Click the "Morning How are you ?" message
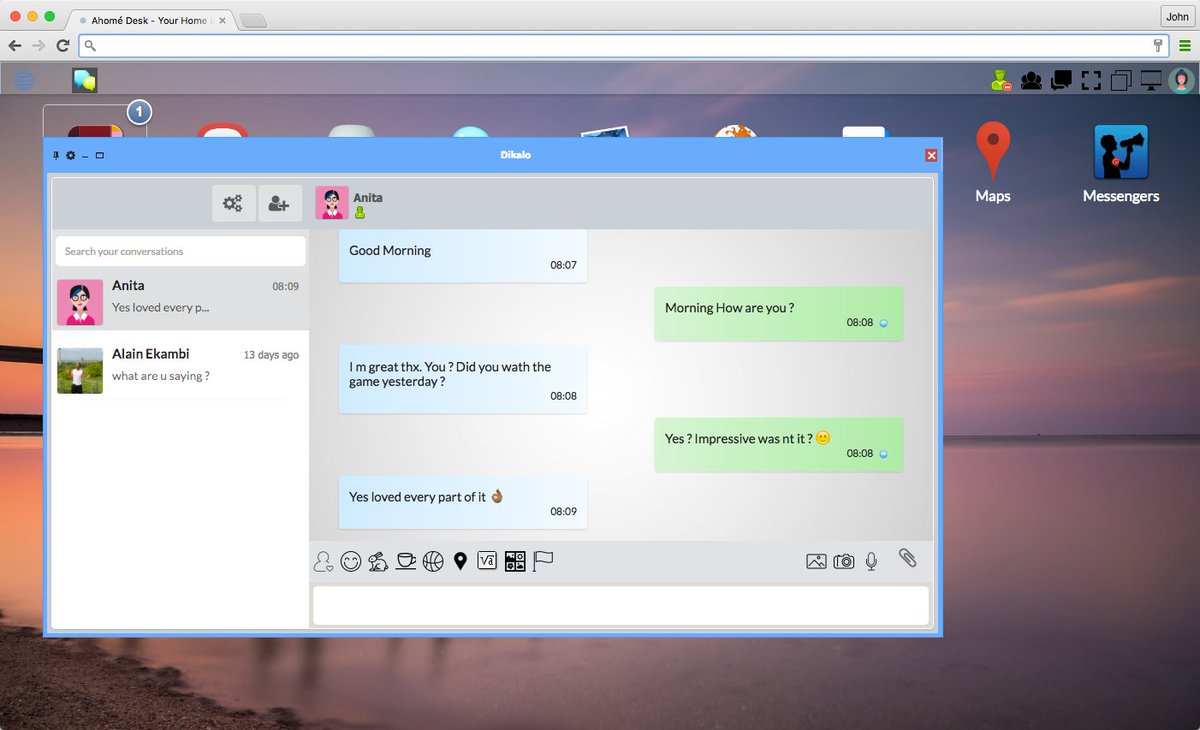 [779, 313]
